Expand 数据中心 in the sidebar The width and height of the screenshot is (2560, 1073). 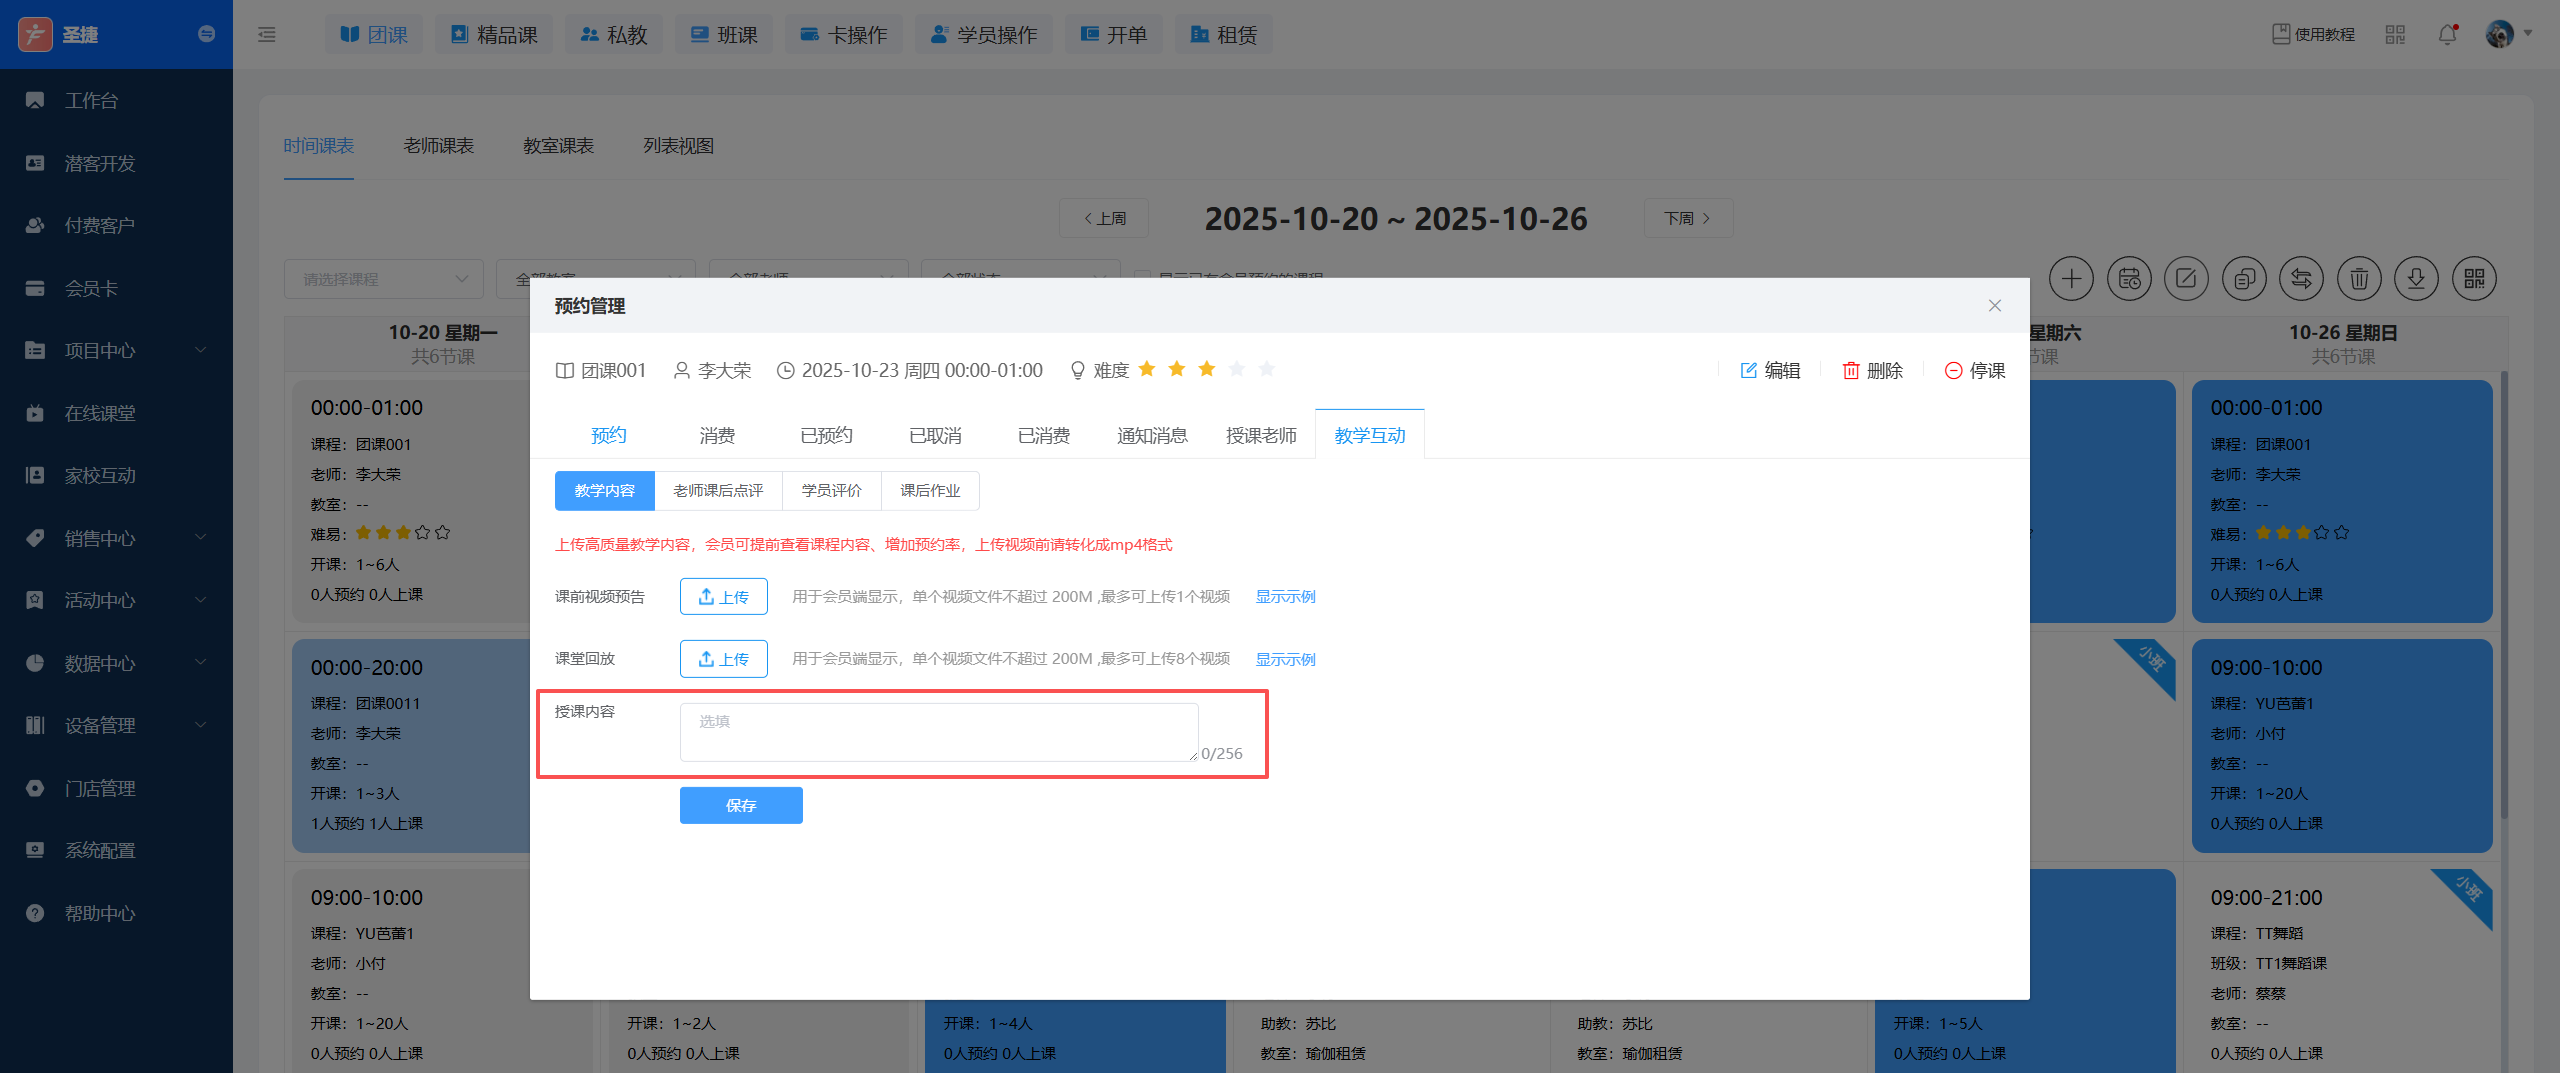116,663
